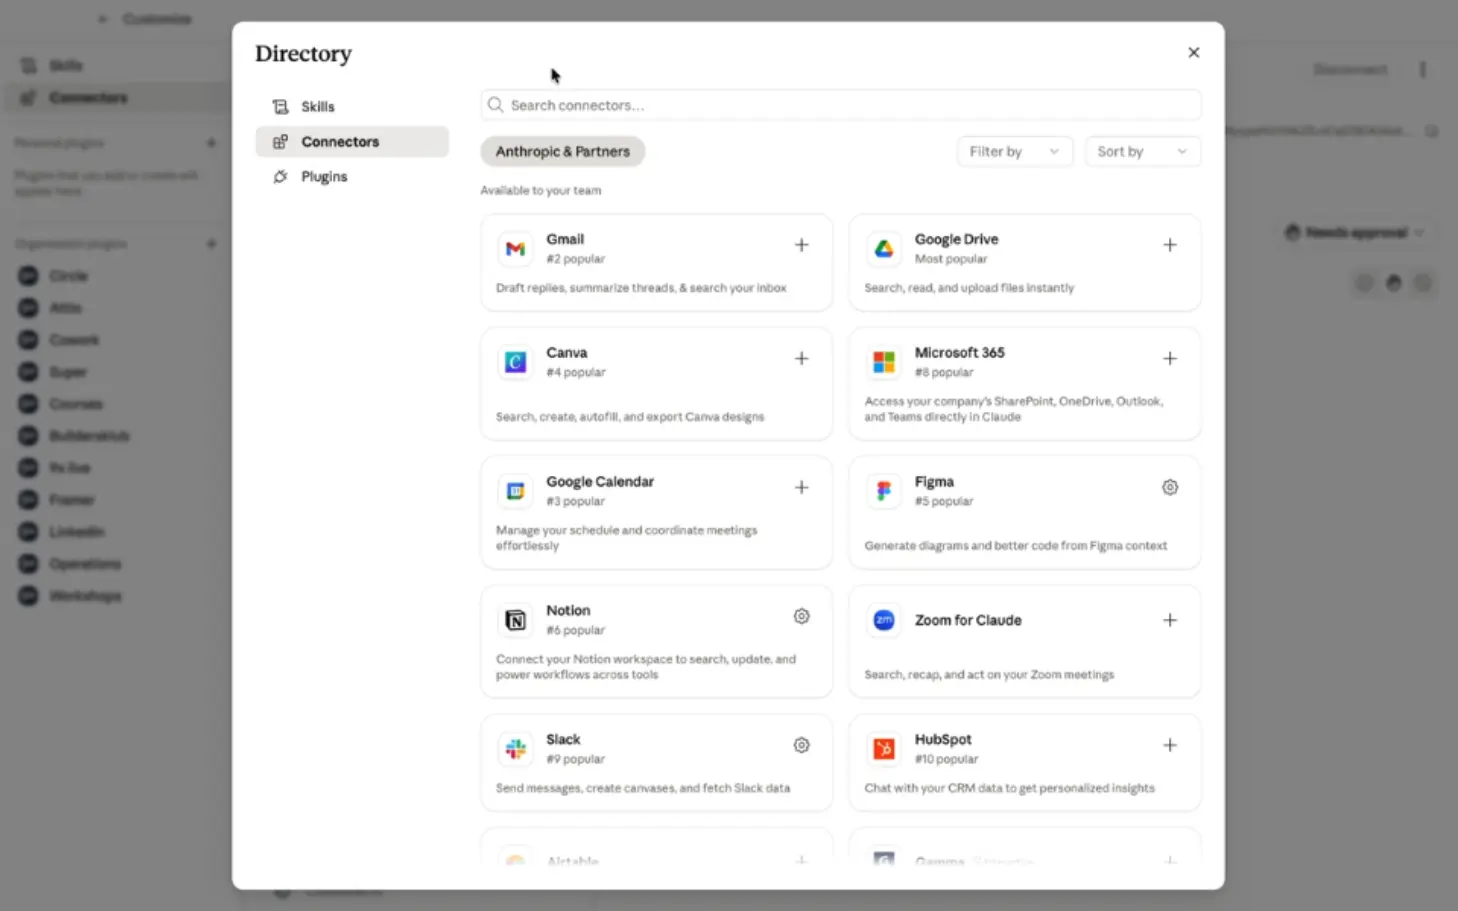Click the Google Drive logo icon
The image size is (1458, 911).
pyautogui.click(x=883, y=248)
